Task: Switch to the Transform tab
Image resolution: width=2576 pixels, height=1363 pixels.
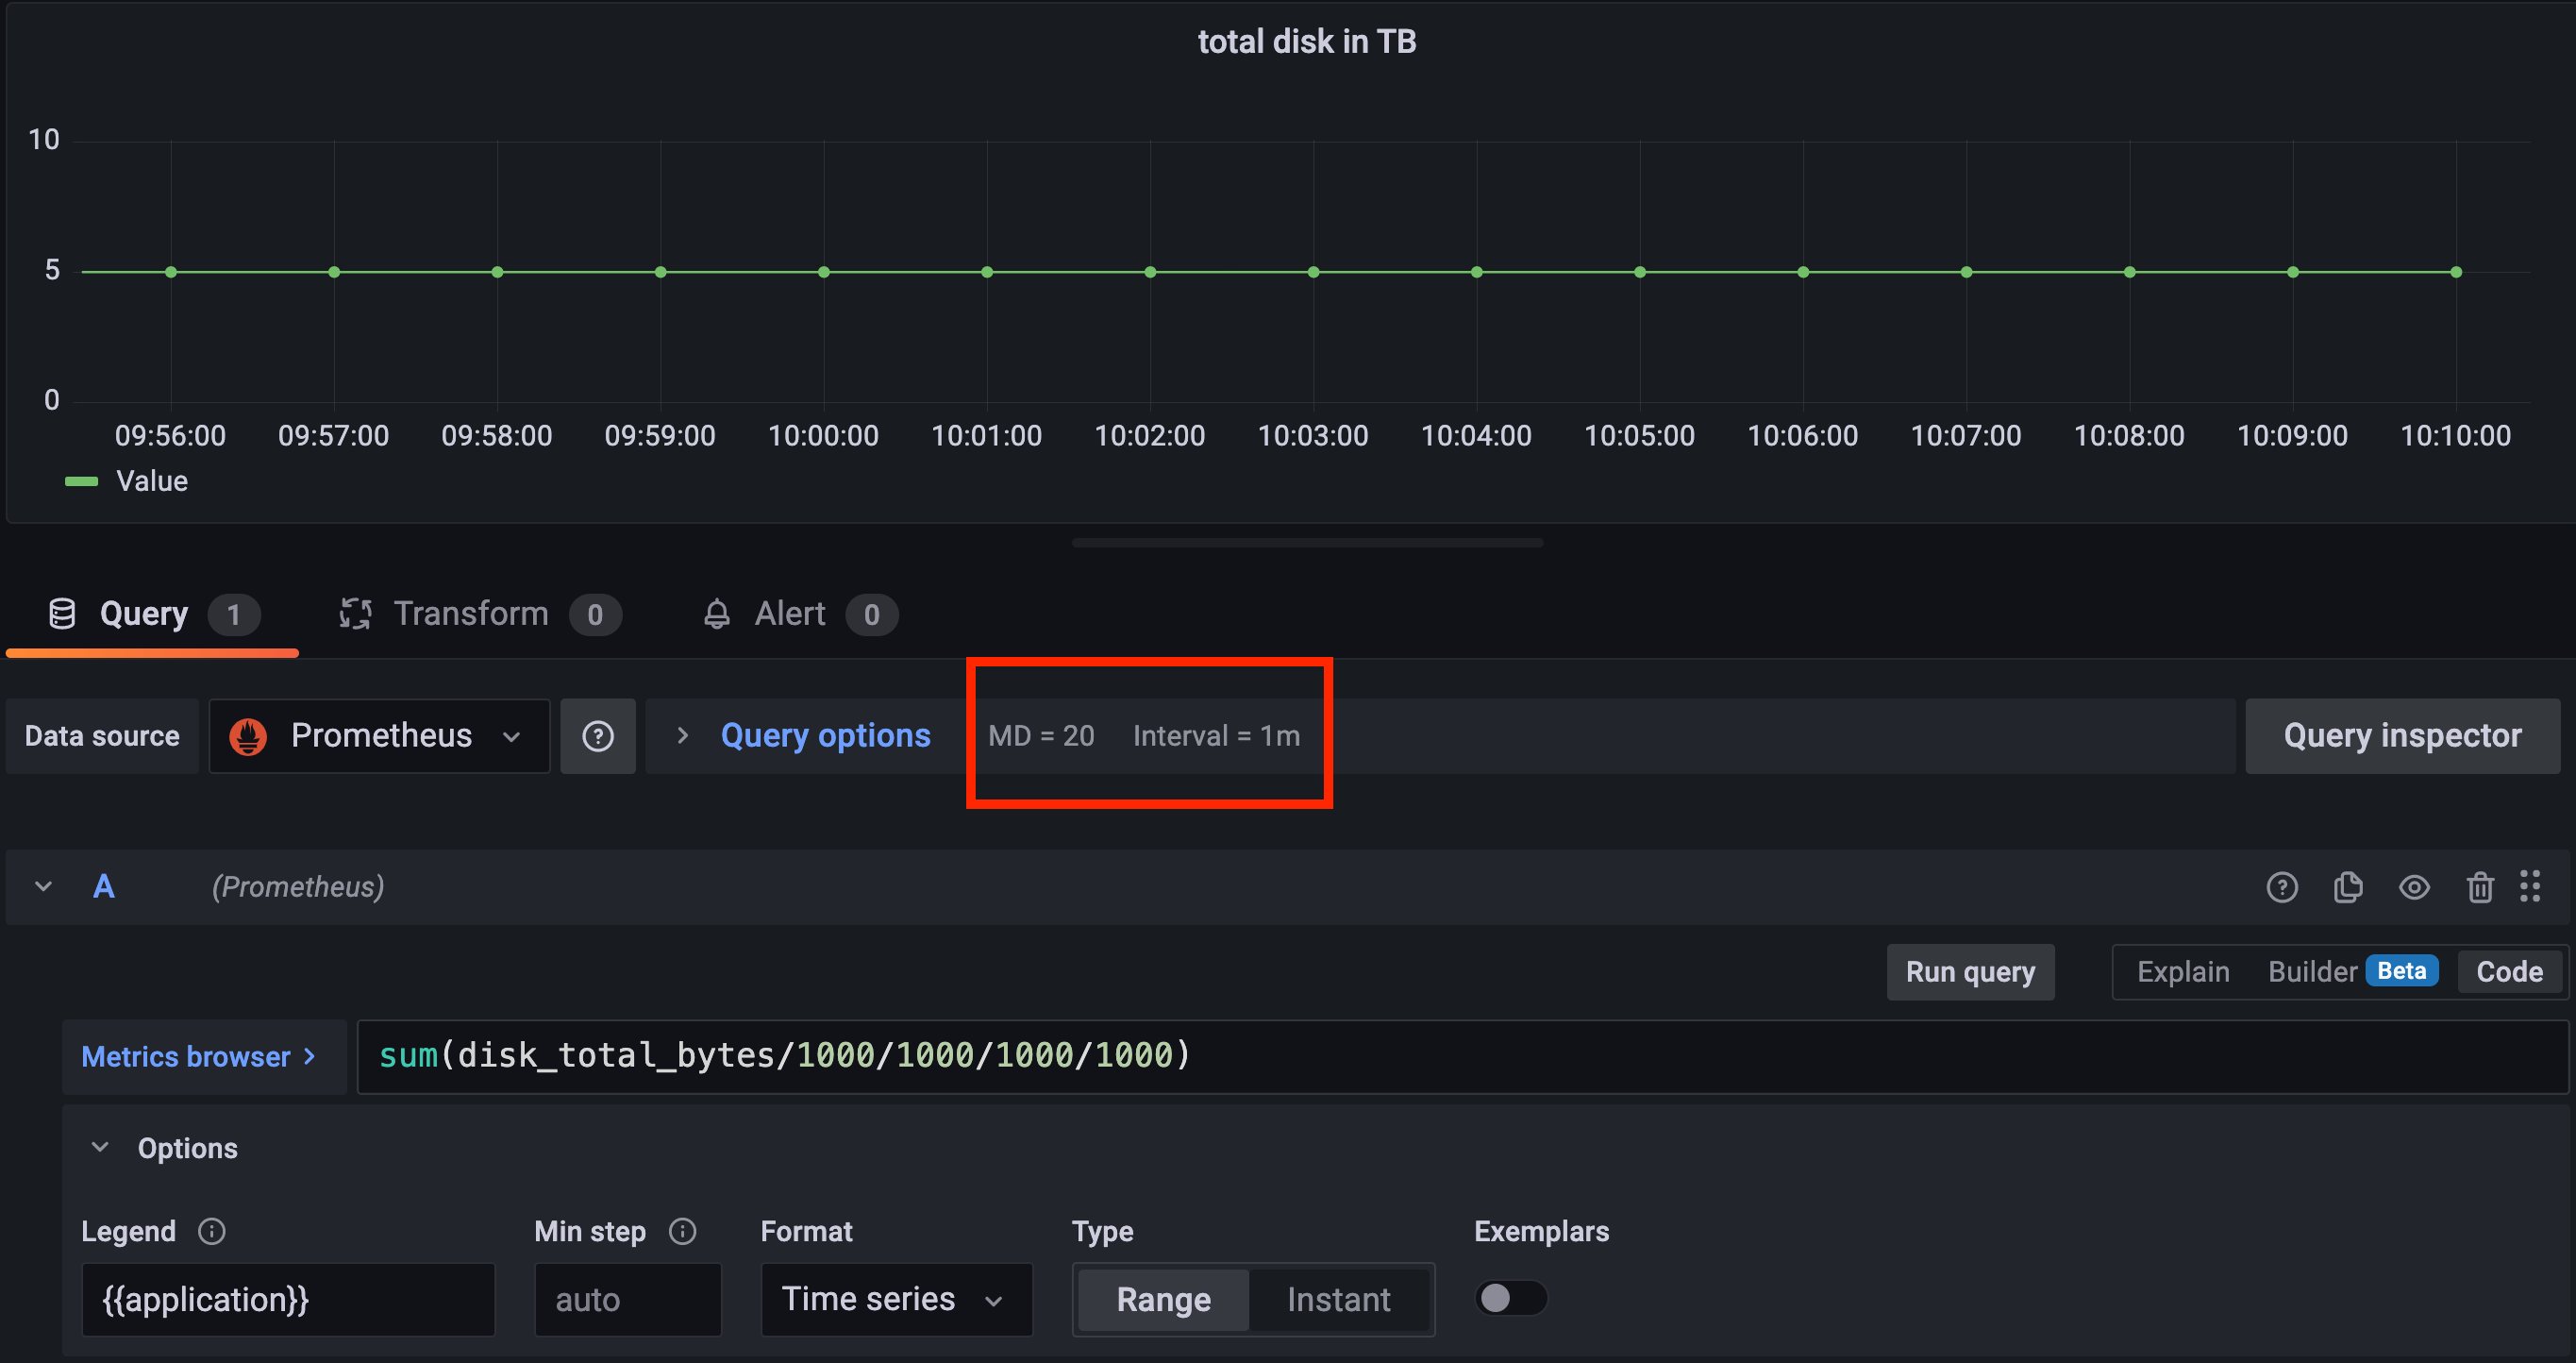Action: coord(470,614)
